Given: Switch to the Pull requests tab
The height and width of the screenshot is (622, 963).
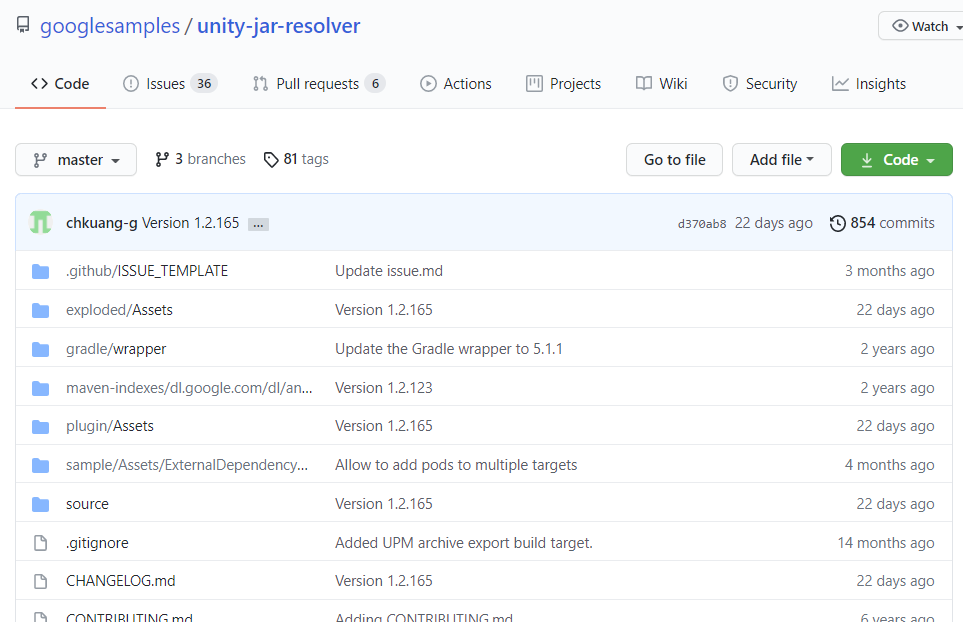Looking at the screenshot, I should click(x=318, y=83).
